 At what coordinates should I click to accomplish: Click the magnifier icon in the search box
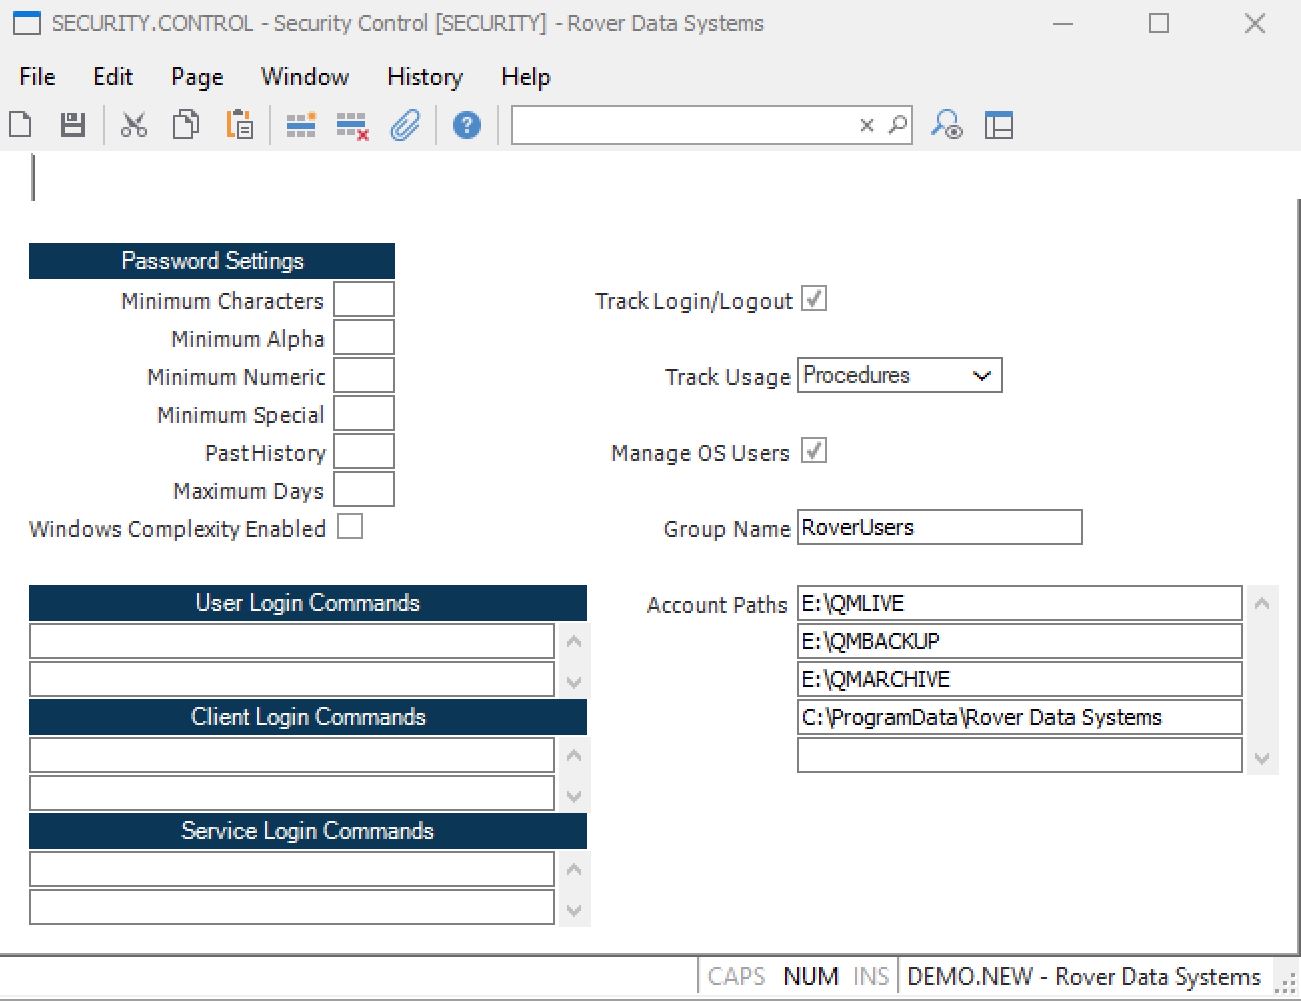click(898, 125)
